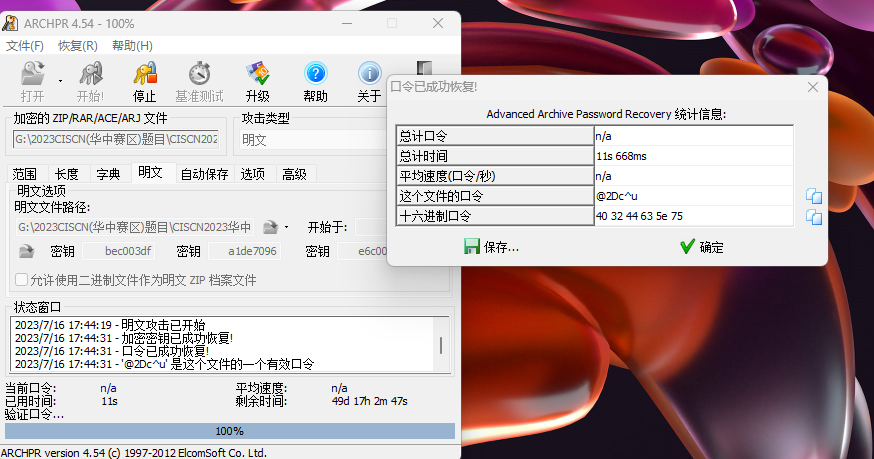Expand the dropdown arrow next to 打开

[60, 81]
